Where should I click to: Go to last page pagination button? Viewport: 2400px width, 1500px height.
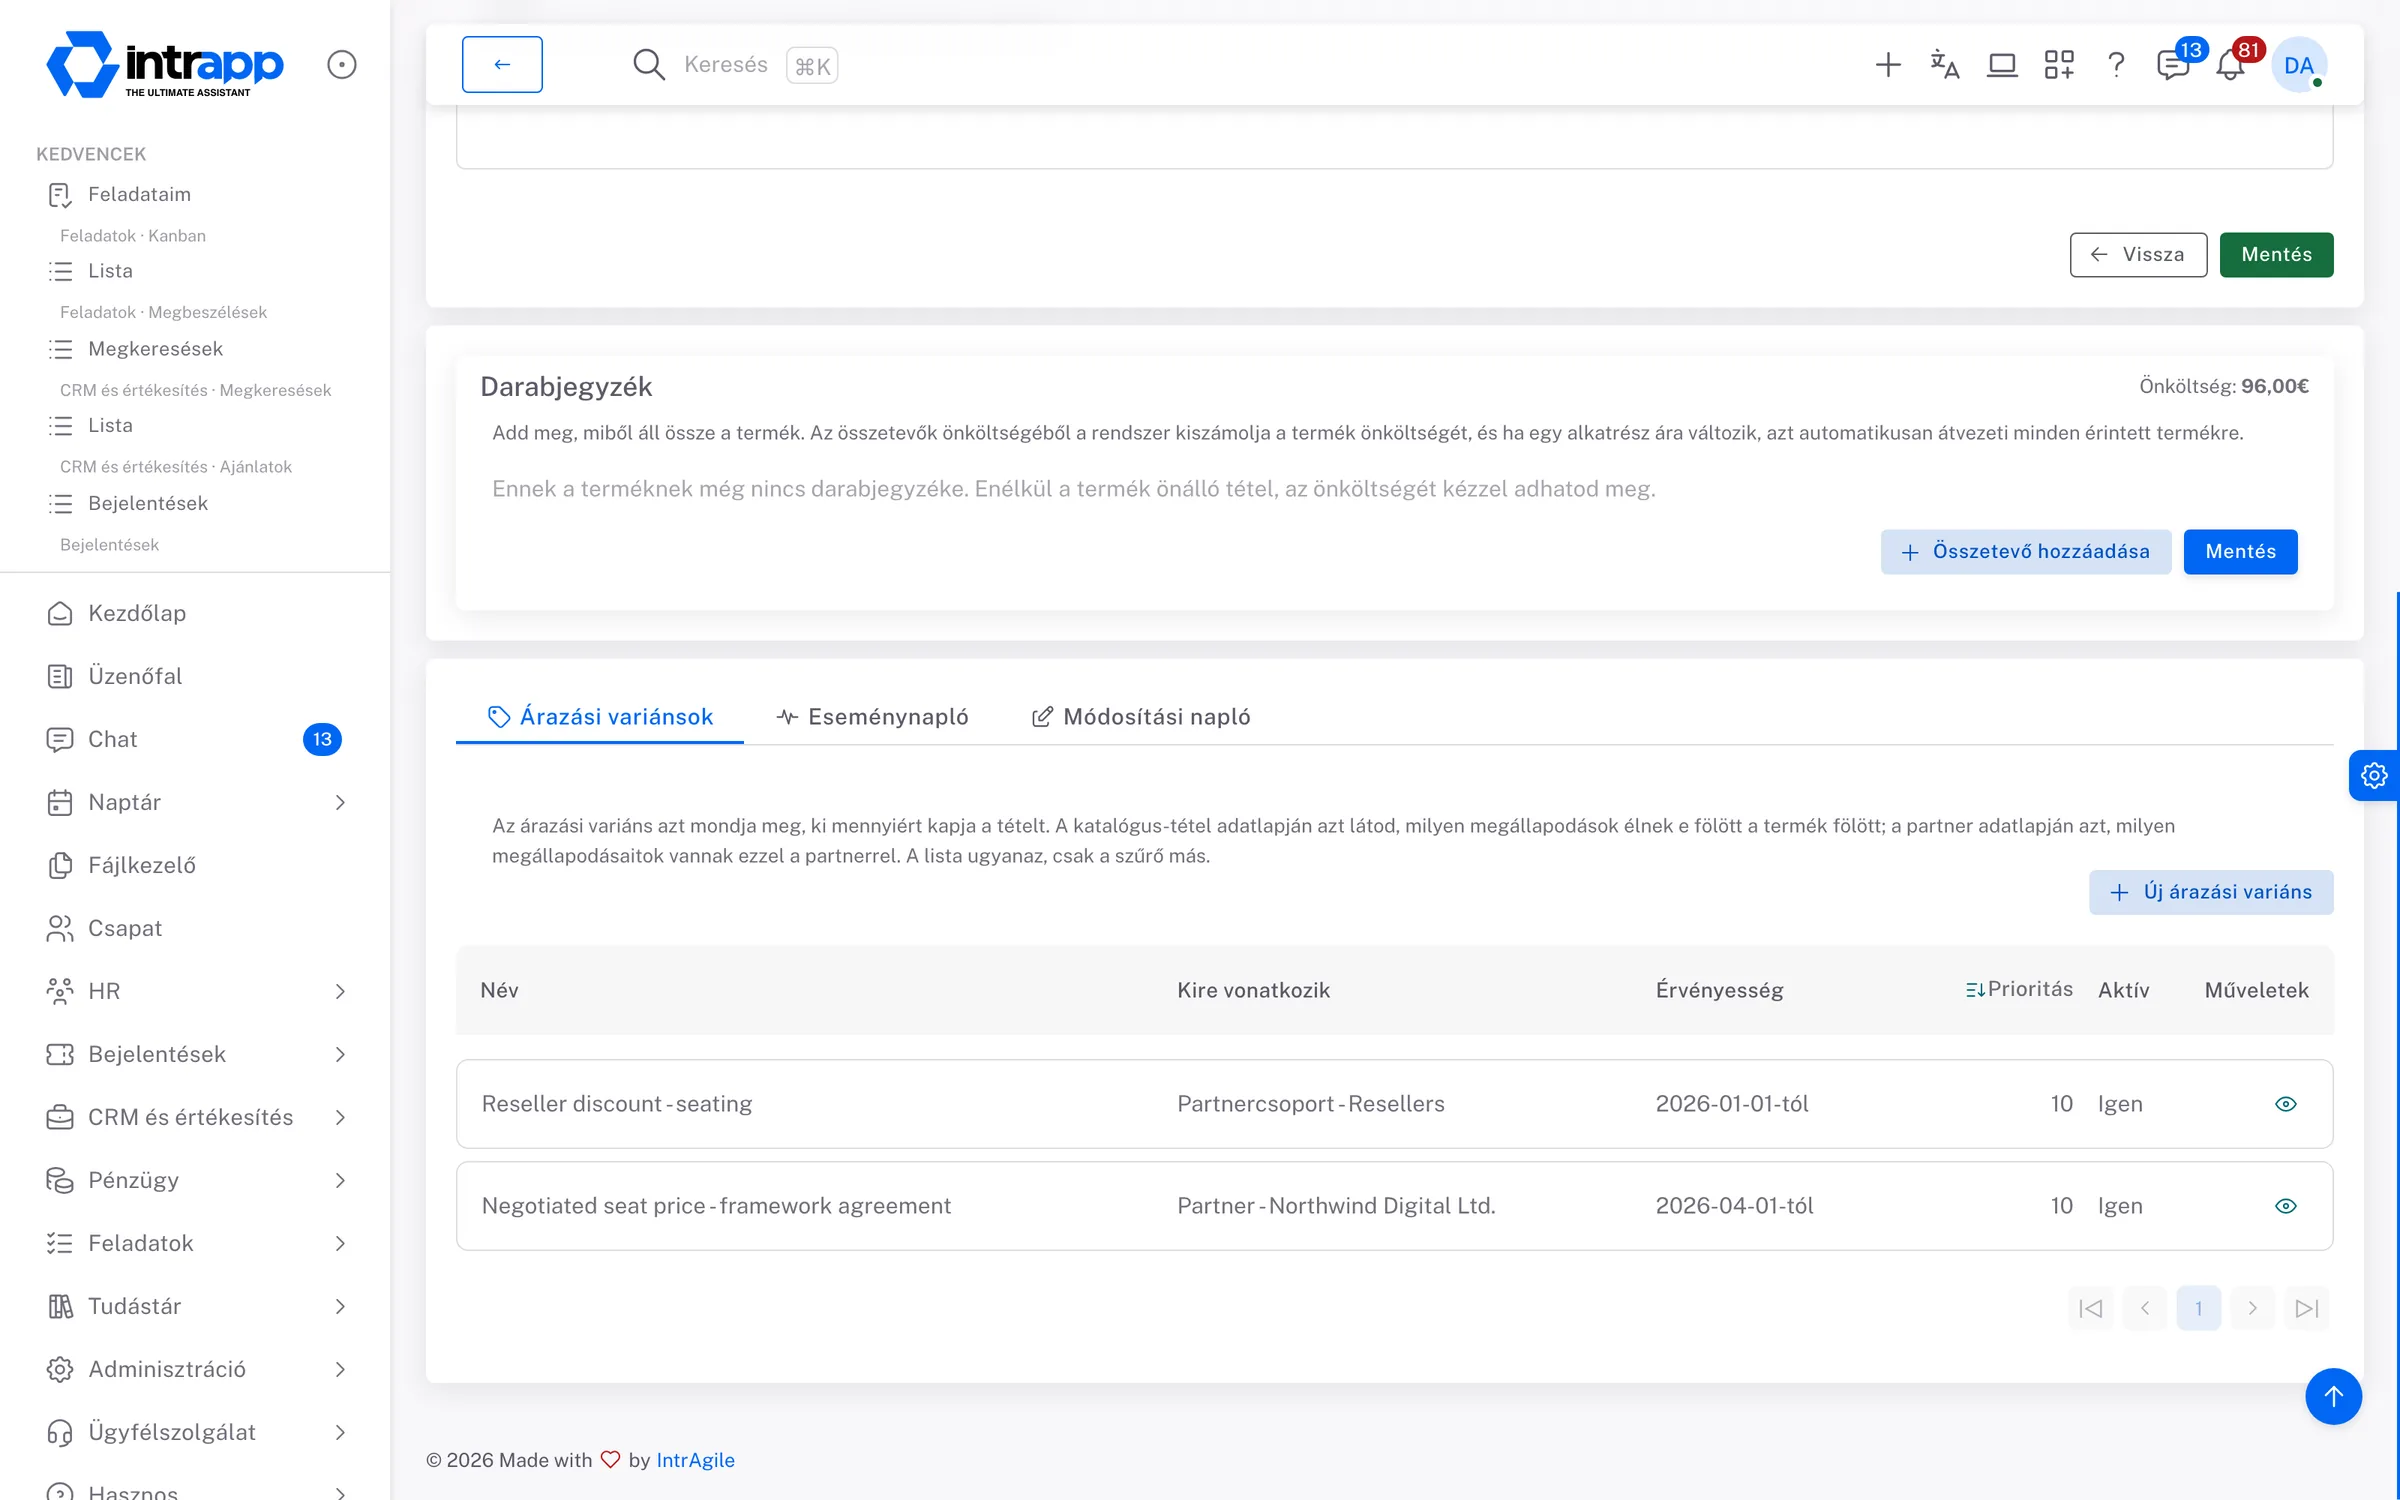2306,1308
